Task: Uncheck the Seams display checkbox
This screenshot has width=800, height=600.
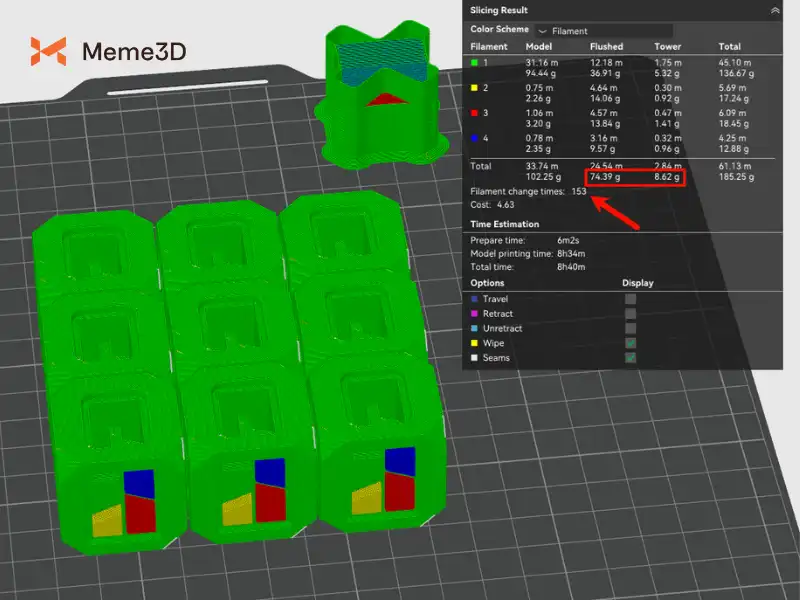Action: [x=630, y=358]
